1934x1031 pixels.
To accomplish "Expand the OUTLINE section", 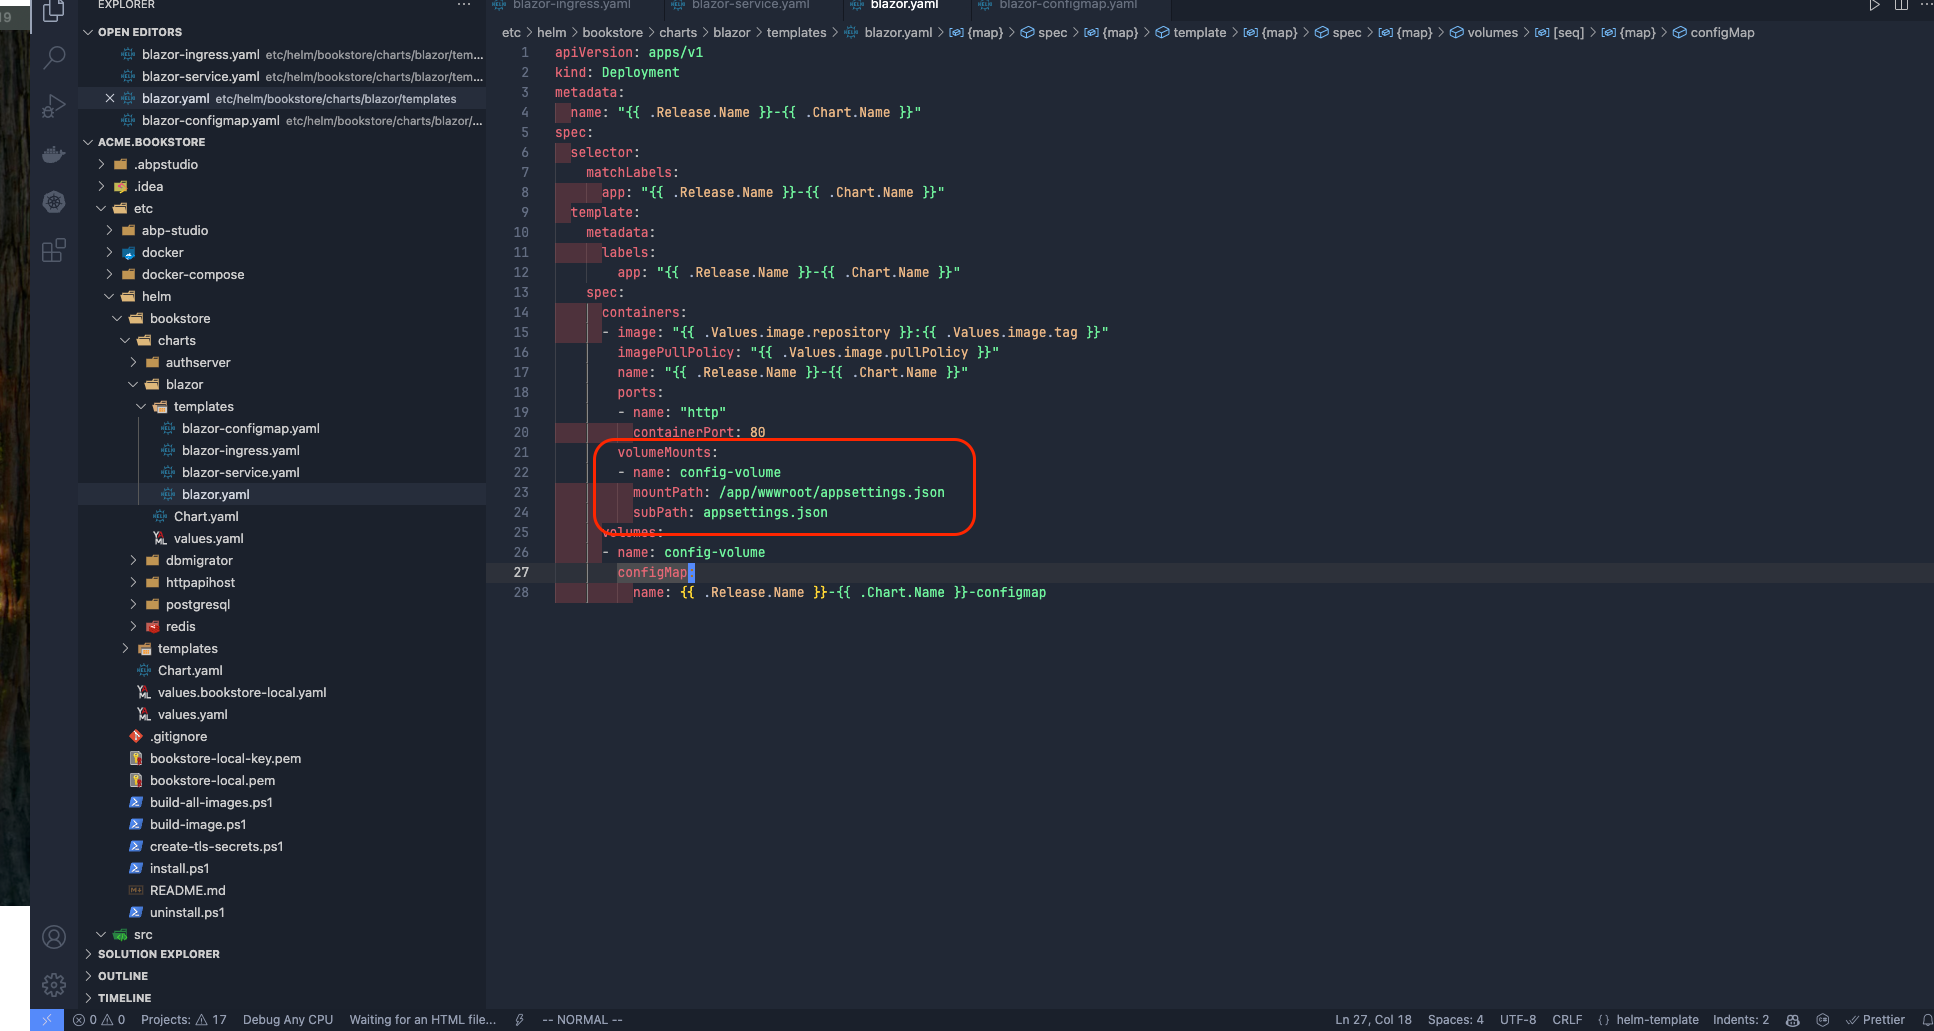I will [123, 976].
